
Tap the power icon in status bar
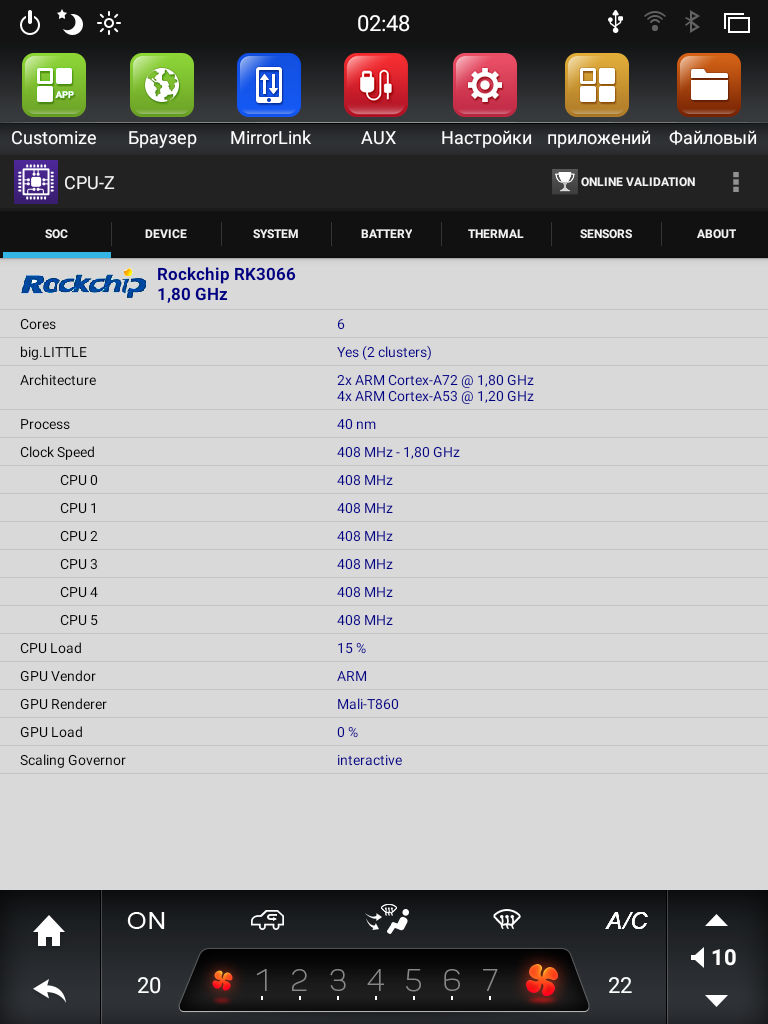[30, 24]
